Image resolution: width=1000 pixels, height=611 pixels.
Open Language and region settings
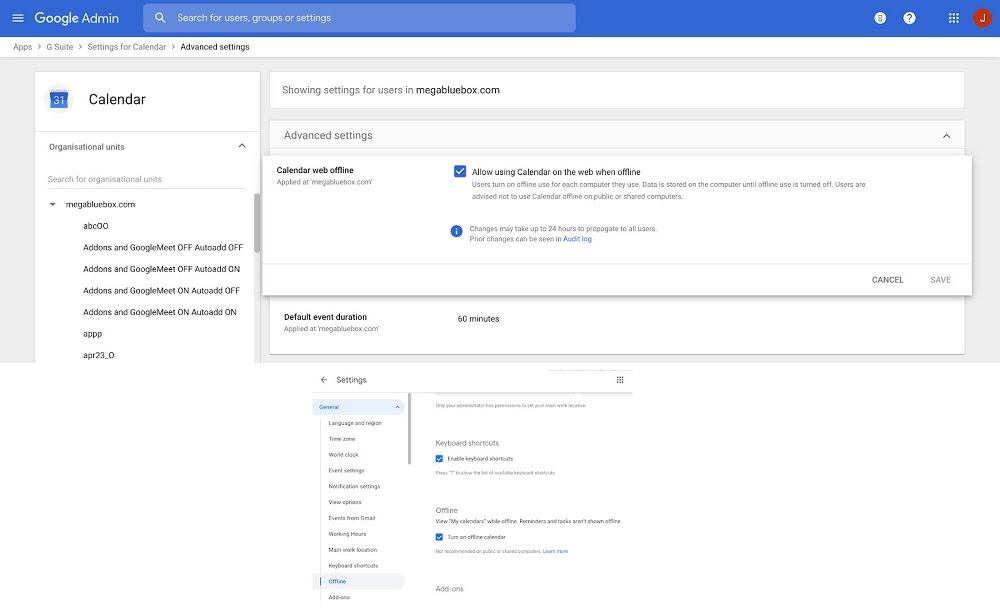(x=355, y=423)
